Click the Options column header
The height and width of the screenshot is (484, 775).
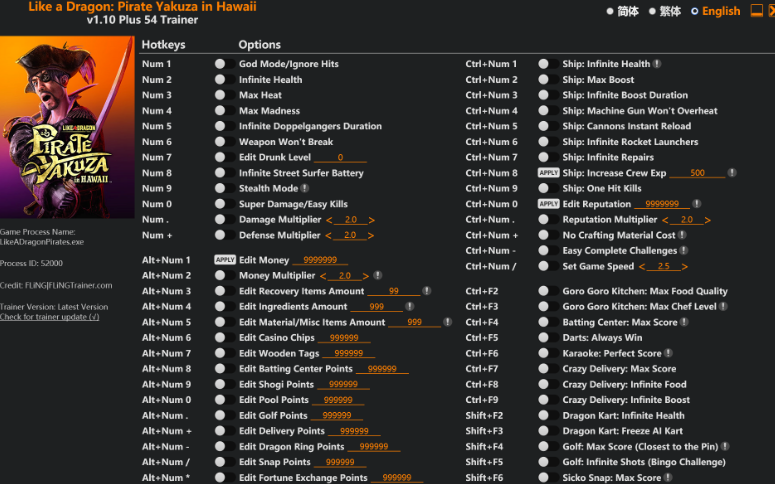(x=259, y=44)
